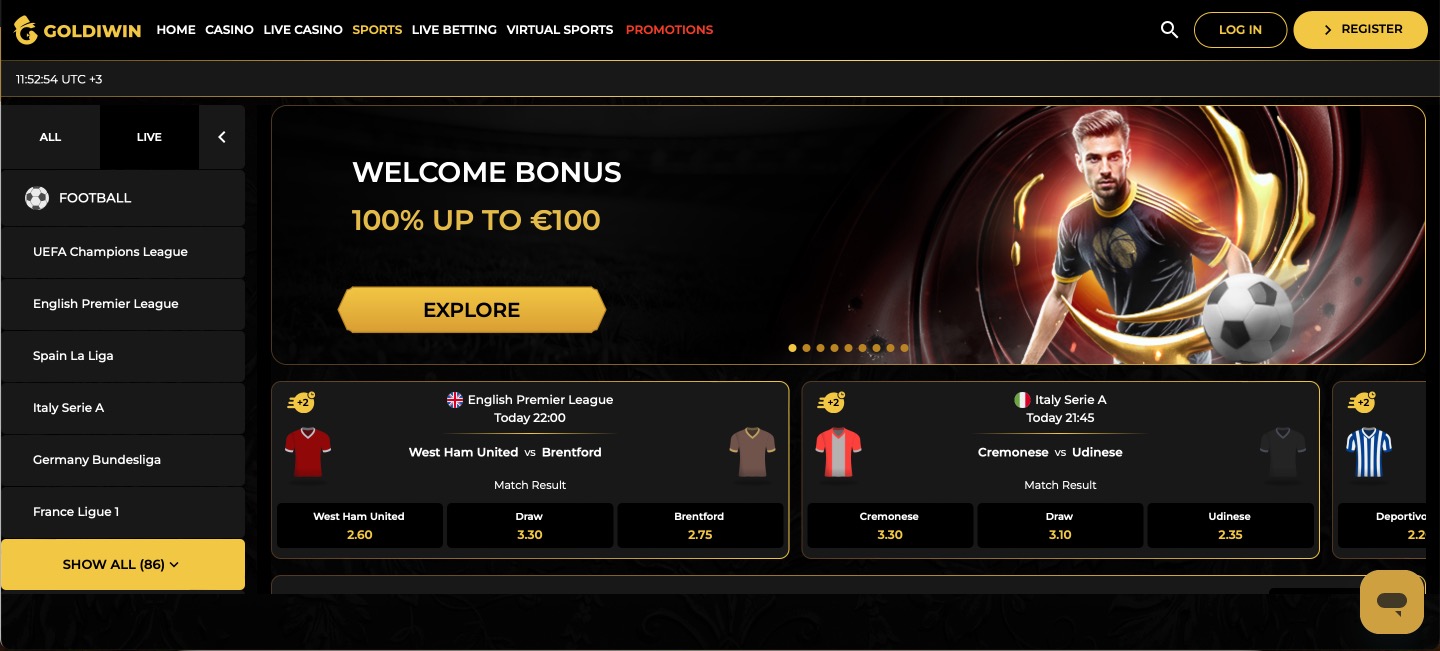Screen dimensions: 1440x651
Task: Open the search magnifier icon
Action: [1169, 30]
